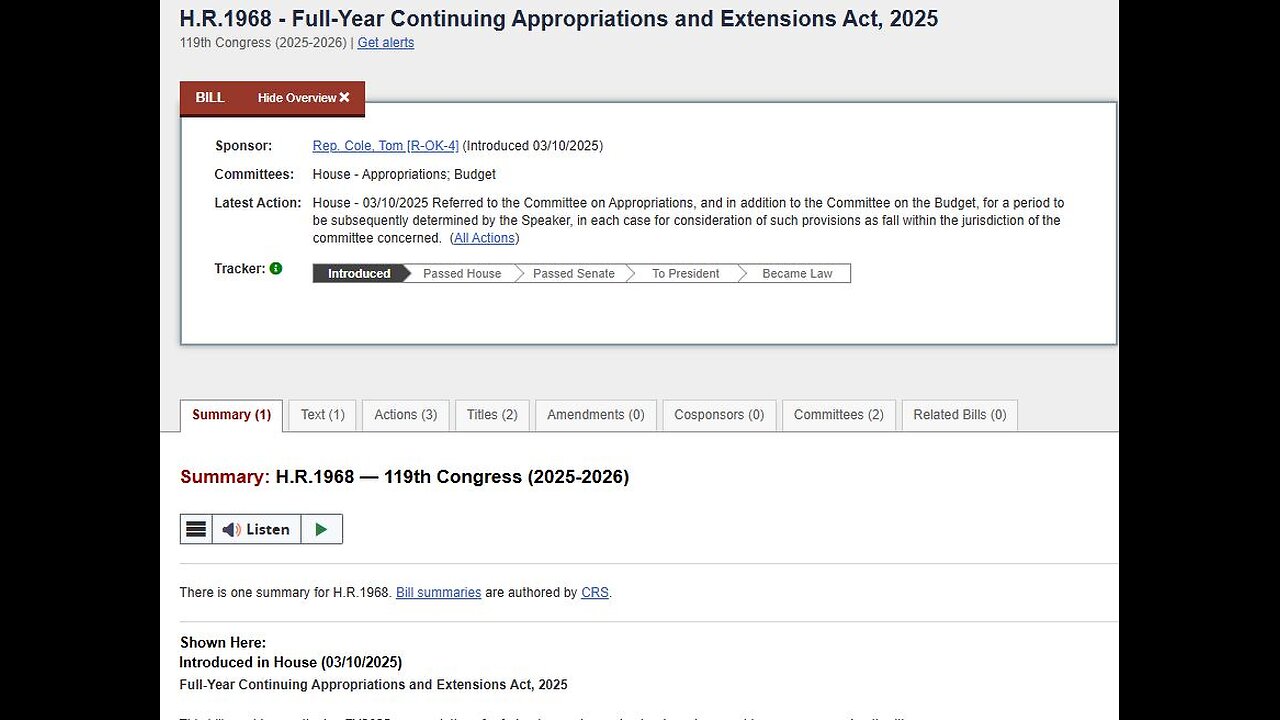
Task: Open the Related Bills (0) tab
Action: coord(959,415)
